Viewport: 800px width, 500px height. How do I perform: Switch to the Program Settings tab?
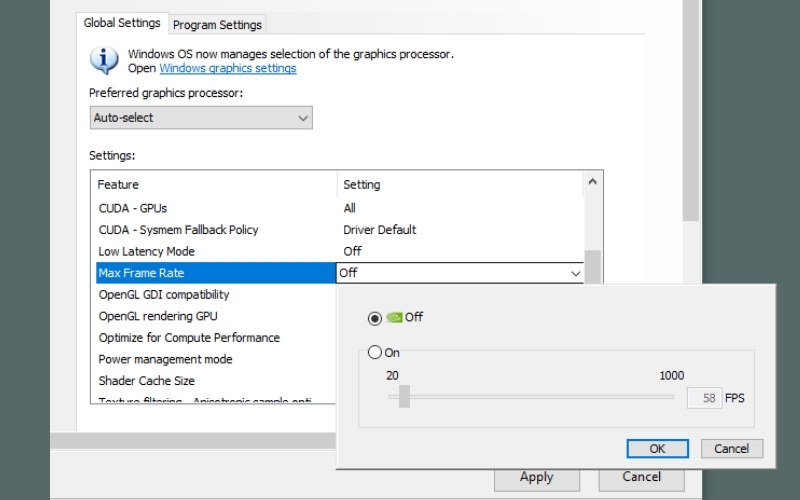point(217,24)
